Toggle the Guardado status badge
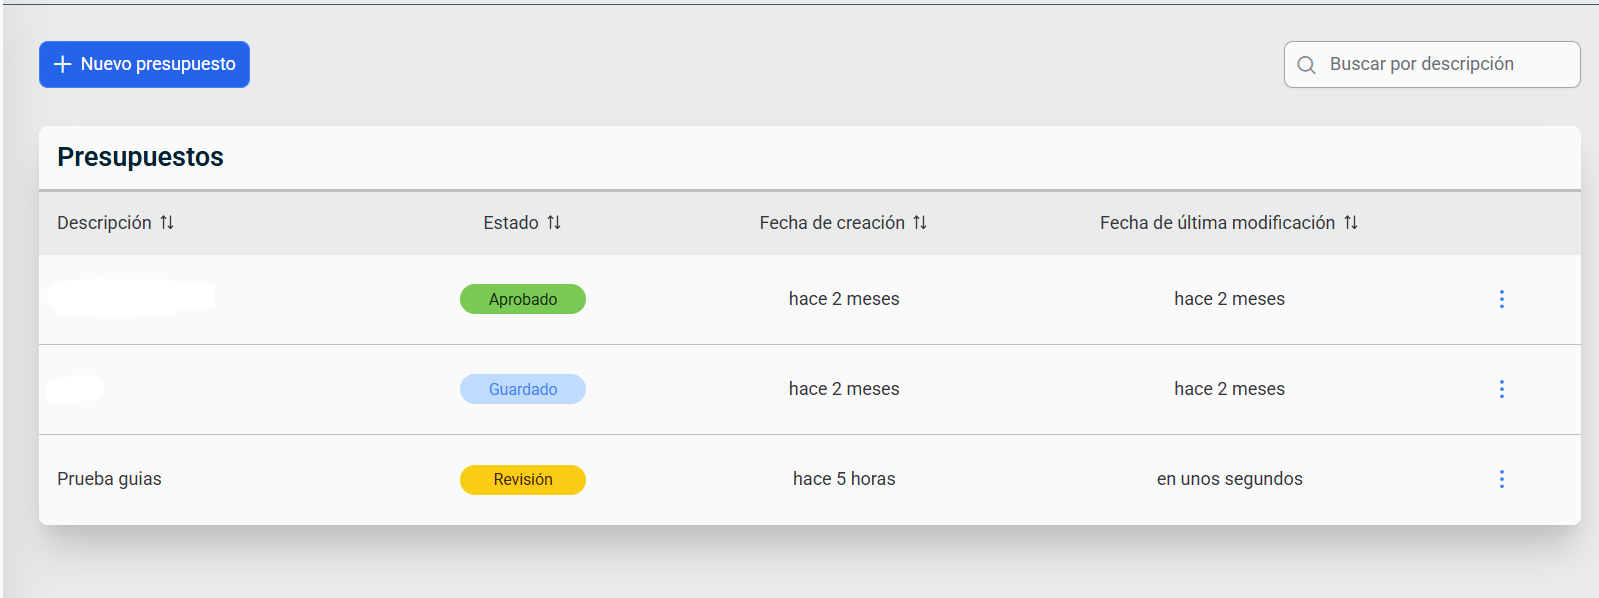The width and height of the screenshot is (1599, 598). [522, 388]
